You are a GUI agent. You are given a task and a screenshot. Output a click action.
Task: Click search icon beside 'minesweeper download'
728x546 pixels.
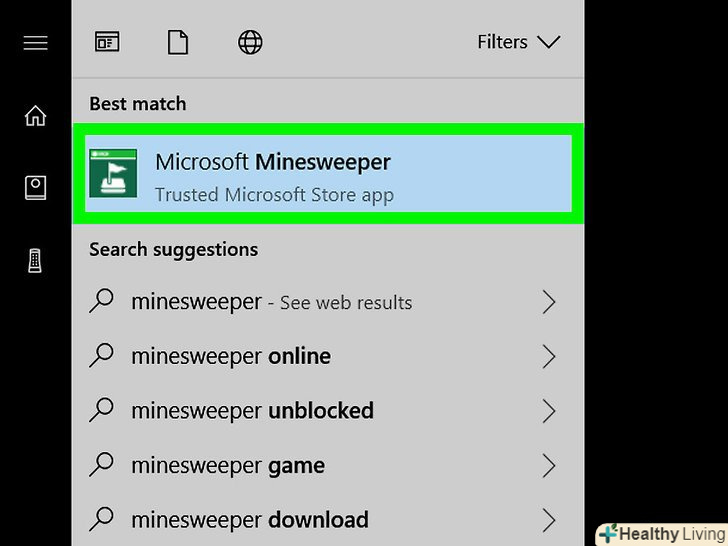(x=101, y=519)
